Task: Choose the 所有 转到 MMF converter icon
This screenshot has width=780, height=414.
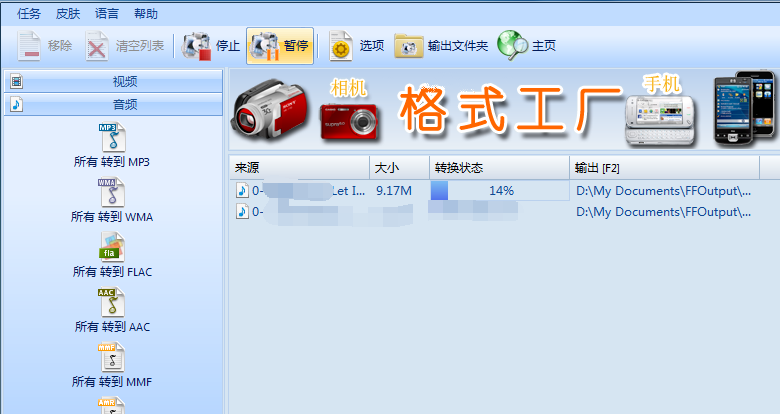Action: click(112, 357)
